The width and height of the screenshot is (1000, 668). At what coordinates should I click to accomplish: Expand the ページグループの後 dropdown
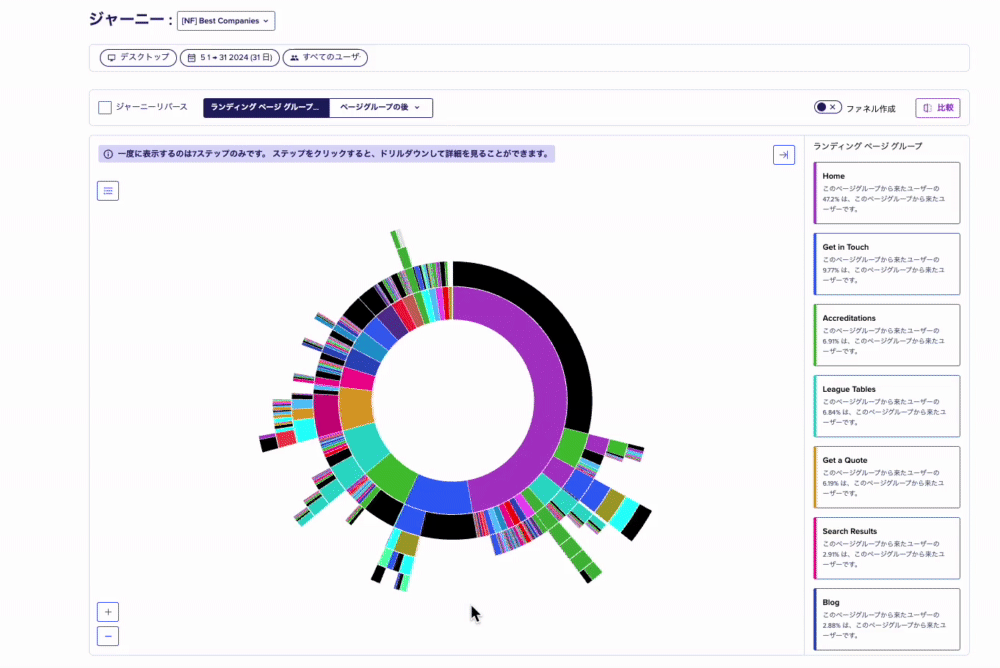click(x=381, y=108)
